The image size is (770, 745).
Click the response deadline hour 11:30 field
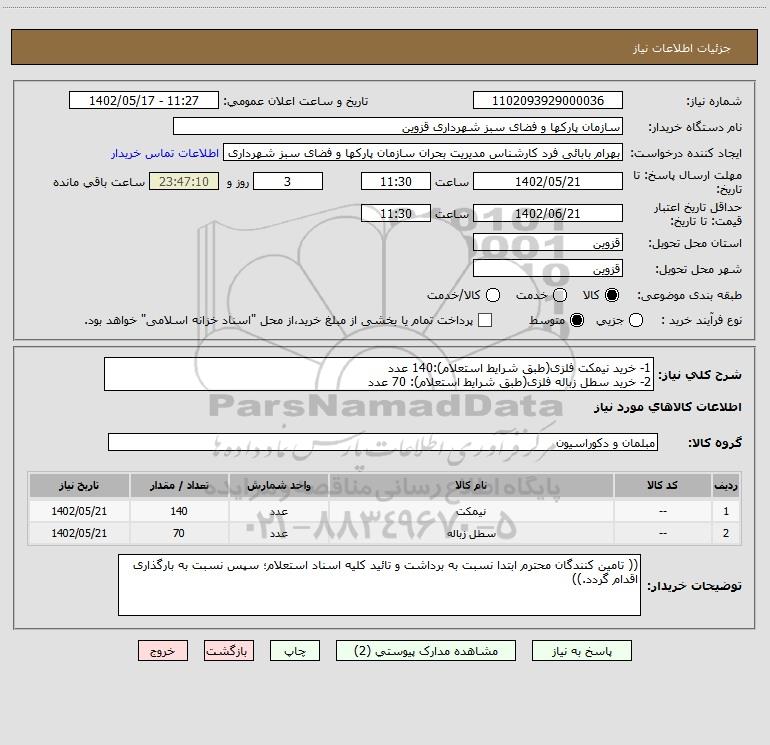[396, 181]
